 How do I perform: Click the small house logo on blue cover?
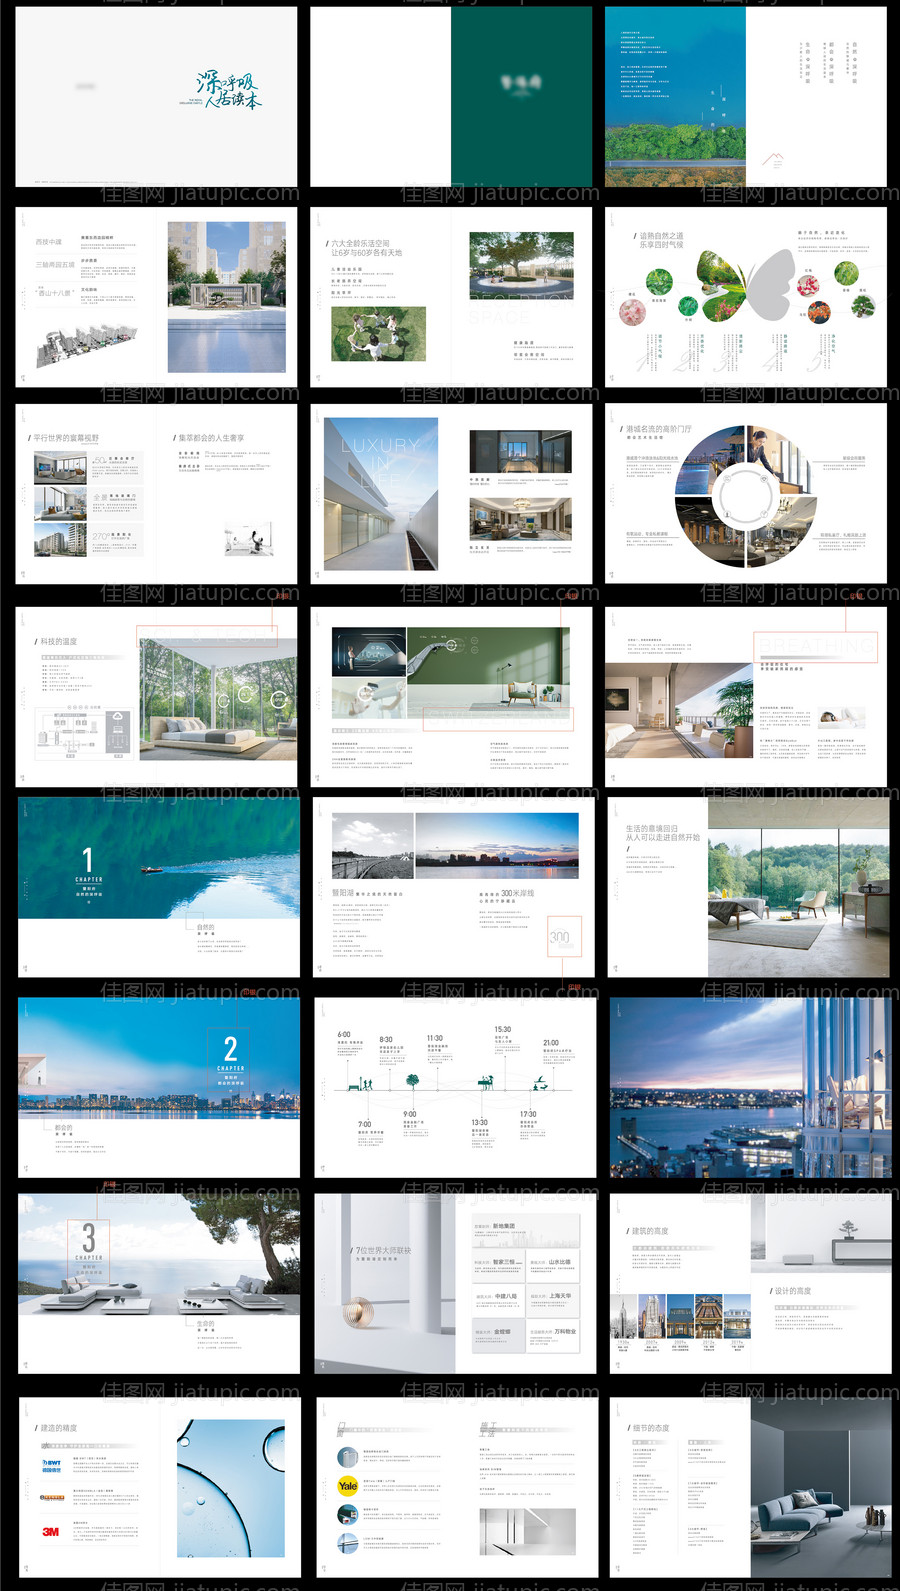[x=772, y=159]
